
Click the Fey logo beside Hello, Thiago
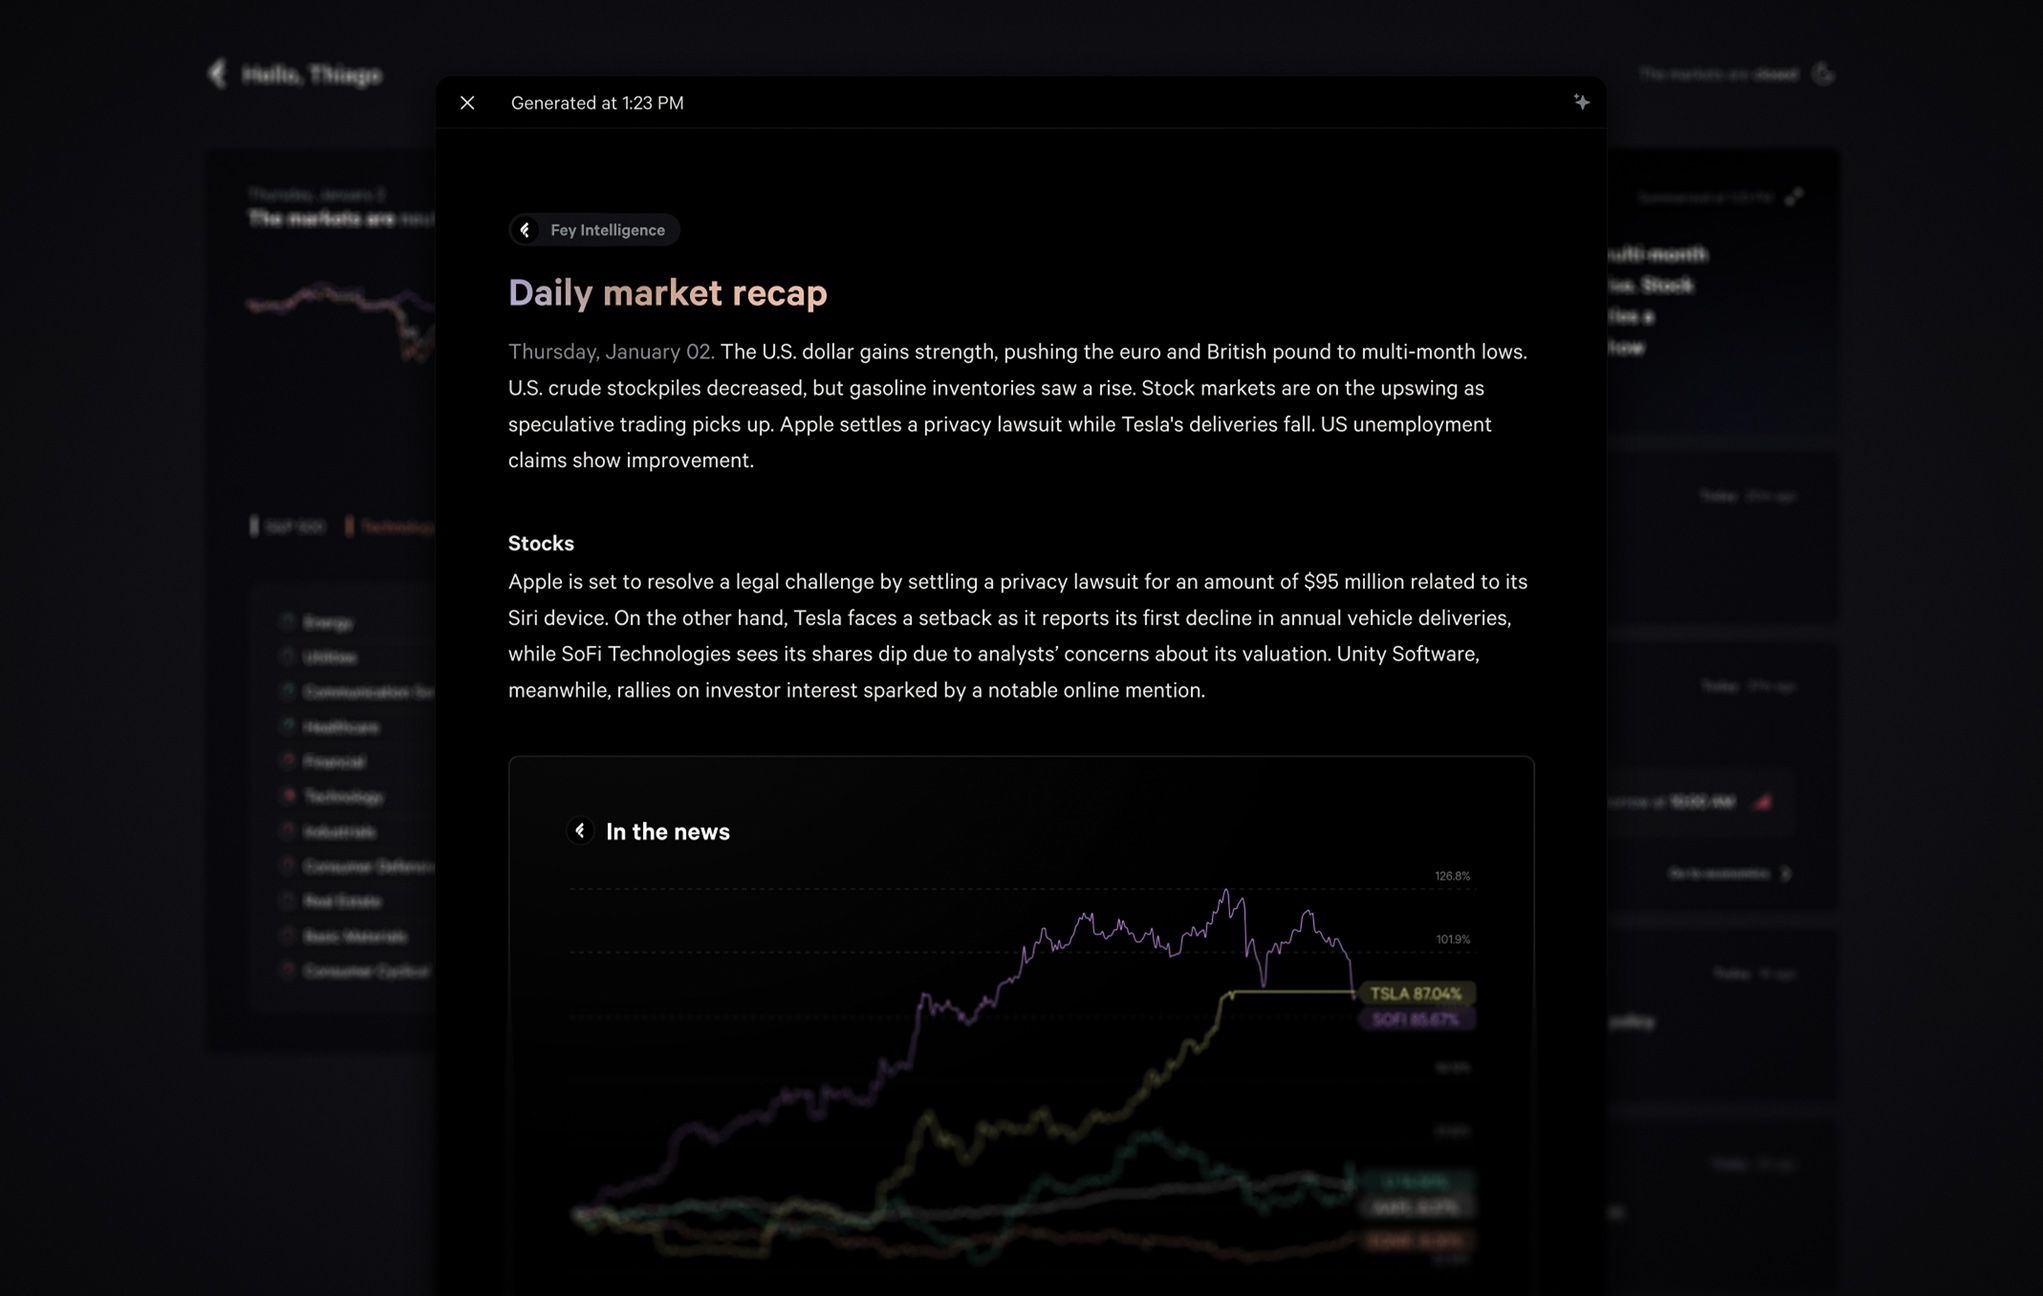tap(217, 74)
